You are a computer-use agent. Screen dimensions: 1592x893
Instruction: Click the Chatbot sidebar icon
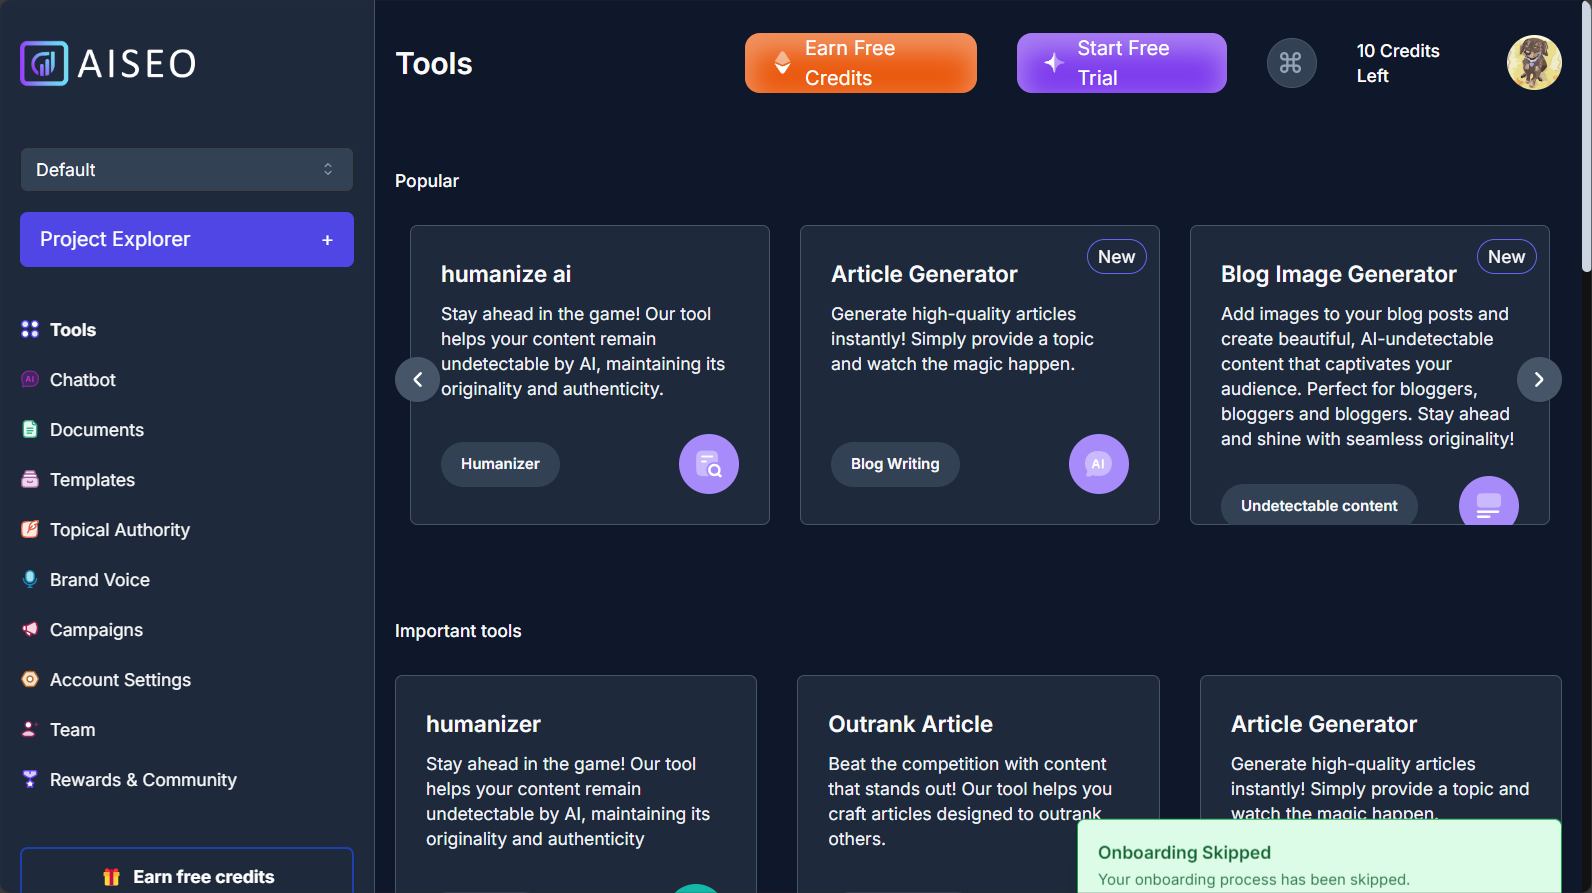(30, 379)
